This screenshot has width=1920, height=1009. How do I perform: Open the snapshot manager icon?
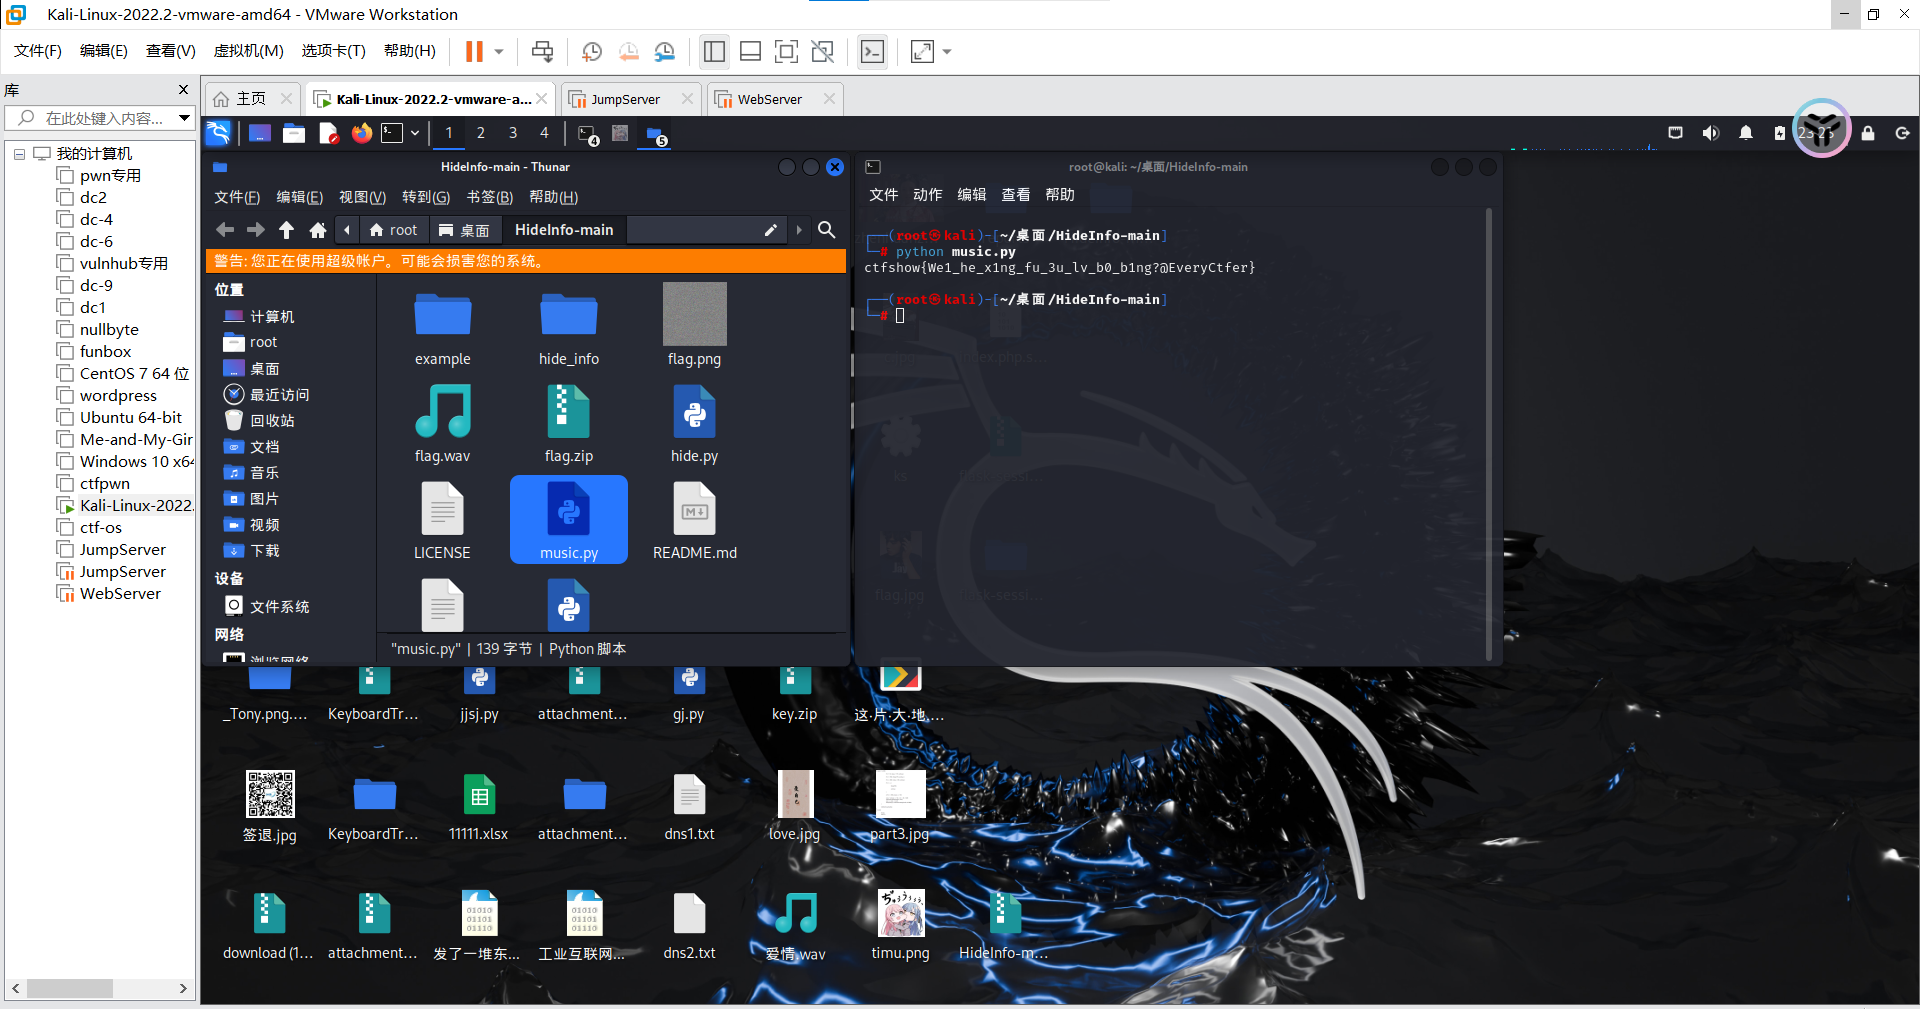coord(665,51)
